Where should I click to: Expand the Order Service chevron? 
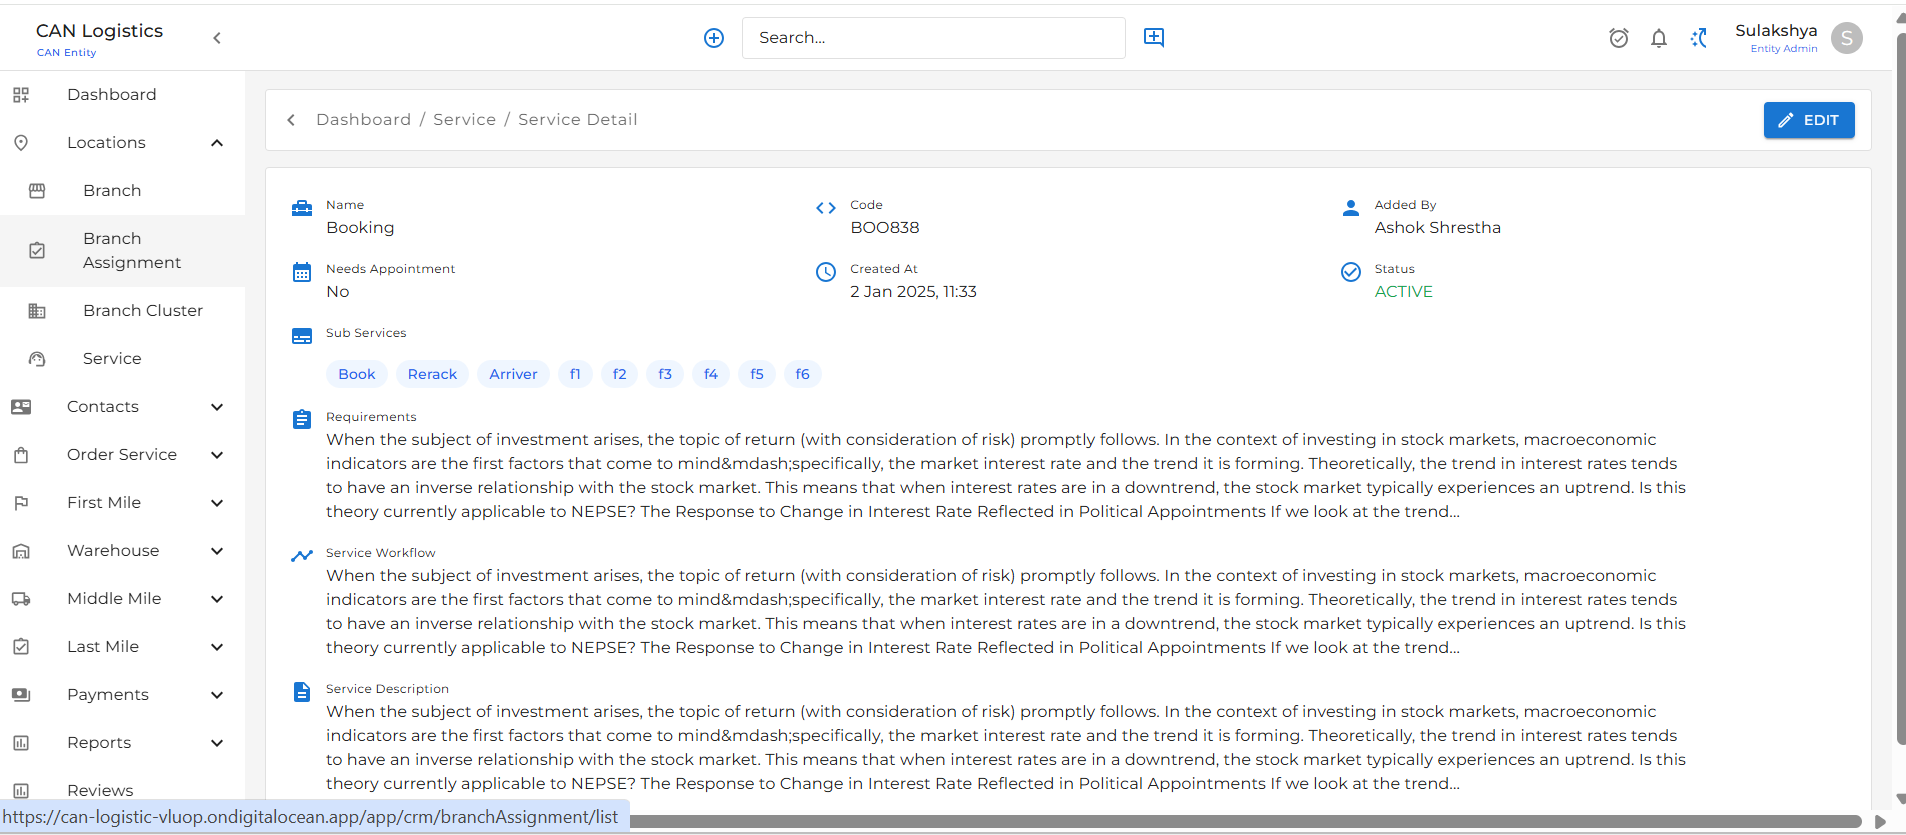tap(217, 455)
